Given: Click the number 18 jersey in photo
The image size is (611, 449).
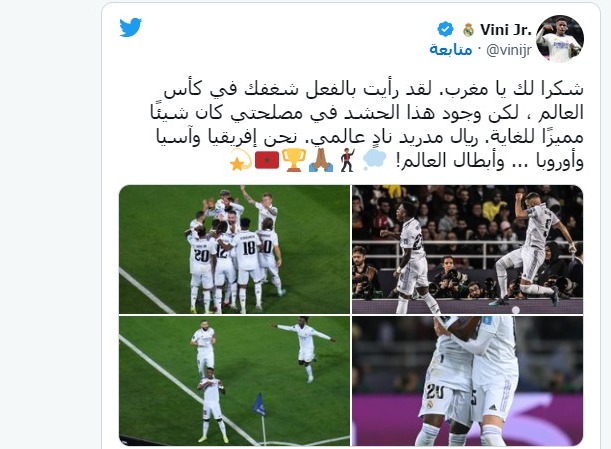Looking at the screenshot, I should point(247,249).
